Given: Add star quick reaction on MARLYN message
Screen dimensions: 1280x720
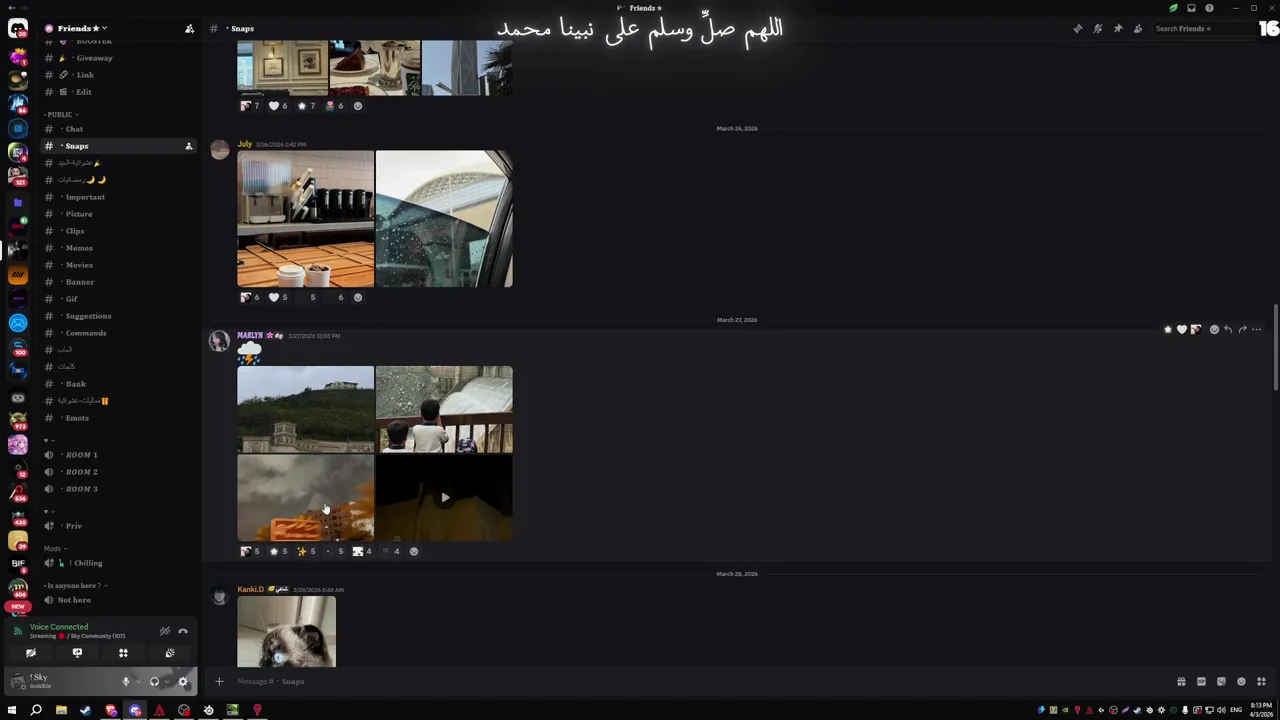Looking at the screenshot, I should [1167, 329].
